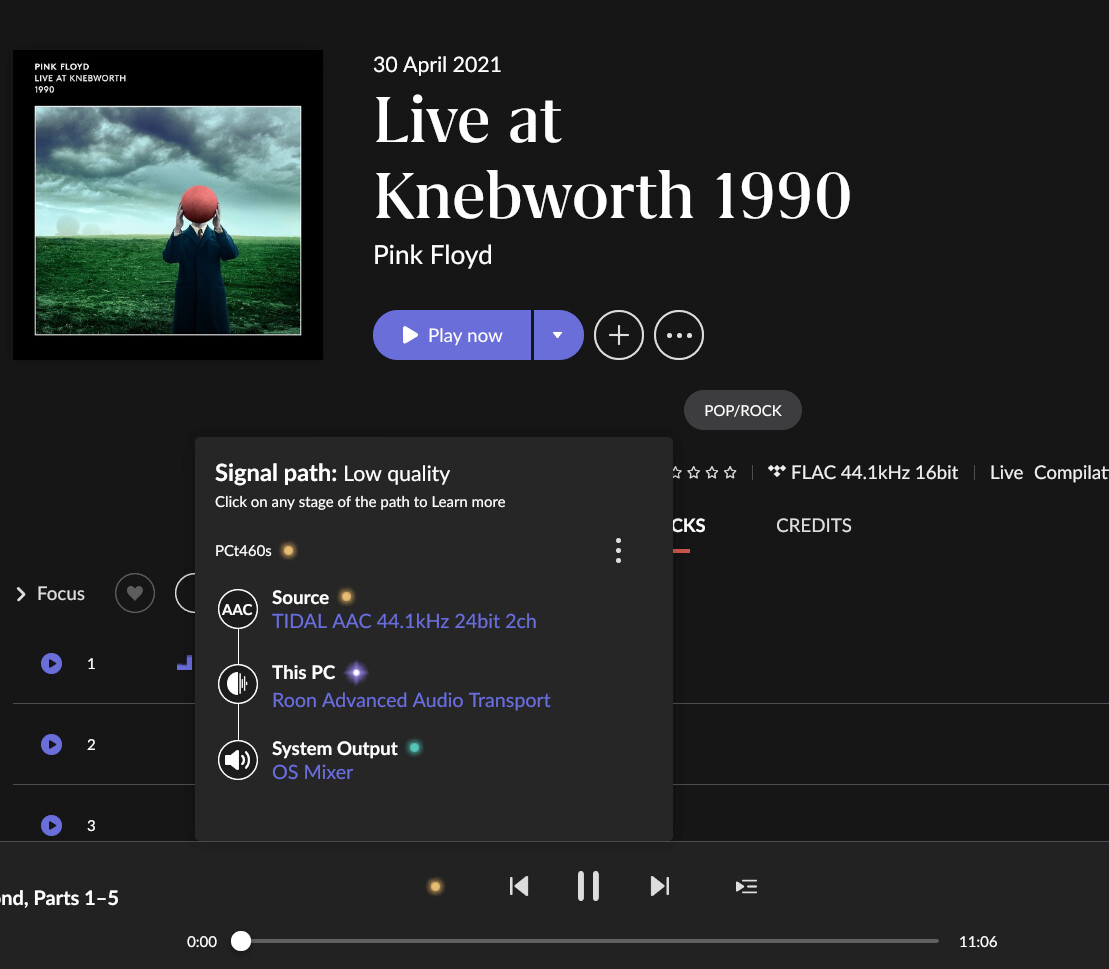
Task: Expand the Play now dropdown arrow
Action: click(x=558, y=335)
